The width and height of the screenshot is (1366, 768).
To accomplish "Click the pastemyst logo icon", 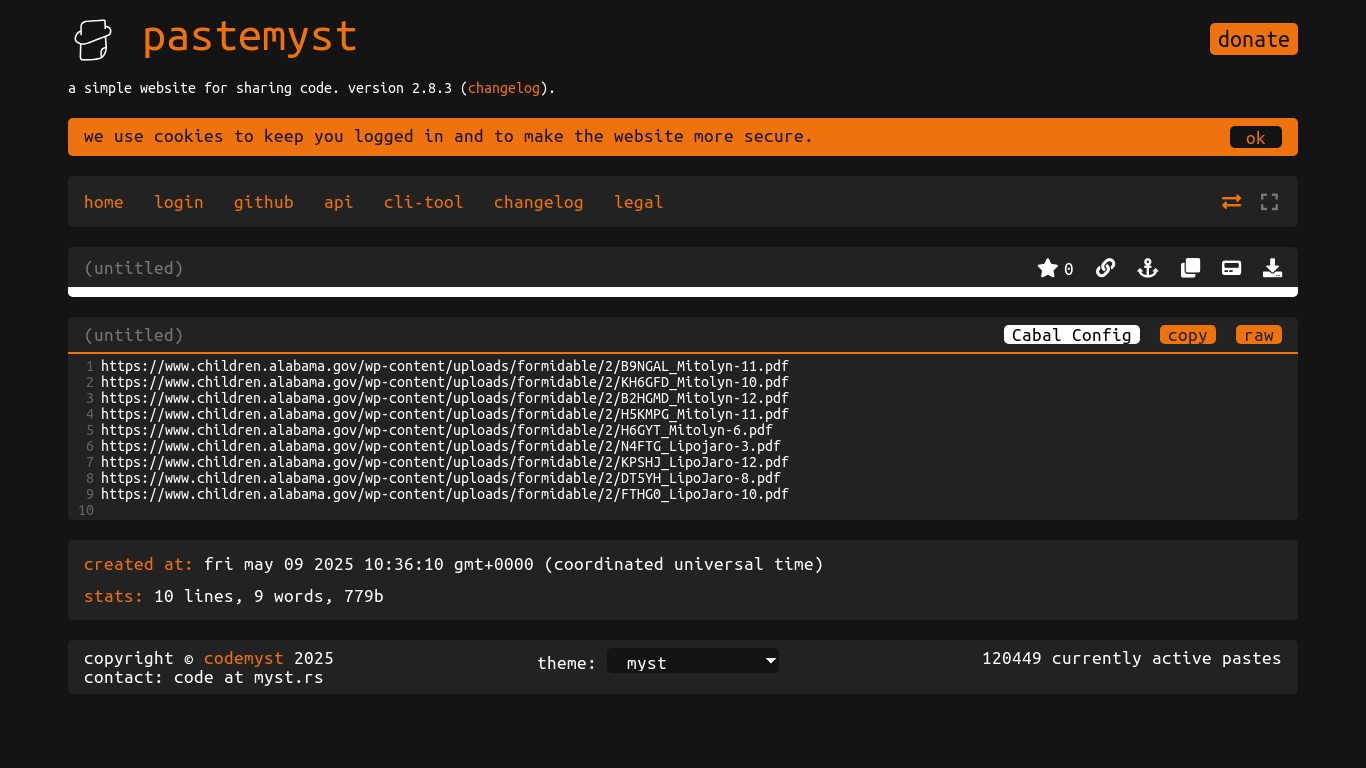I will coord(93,39).
